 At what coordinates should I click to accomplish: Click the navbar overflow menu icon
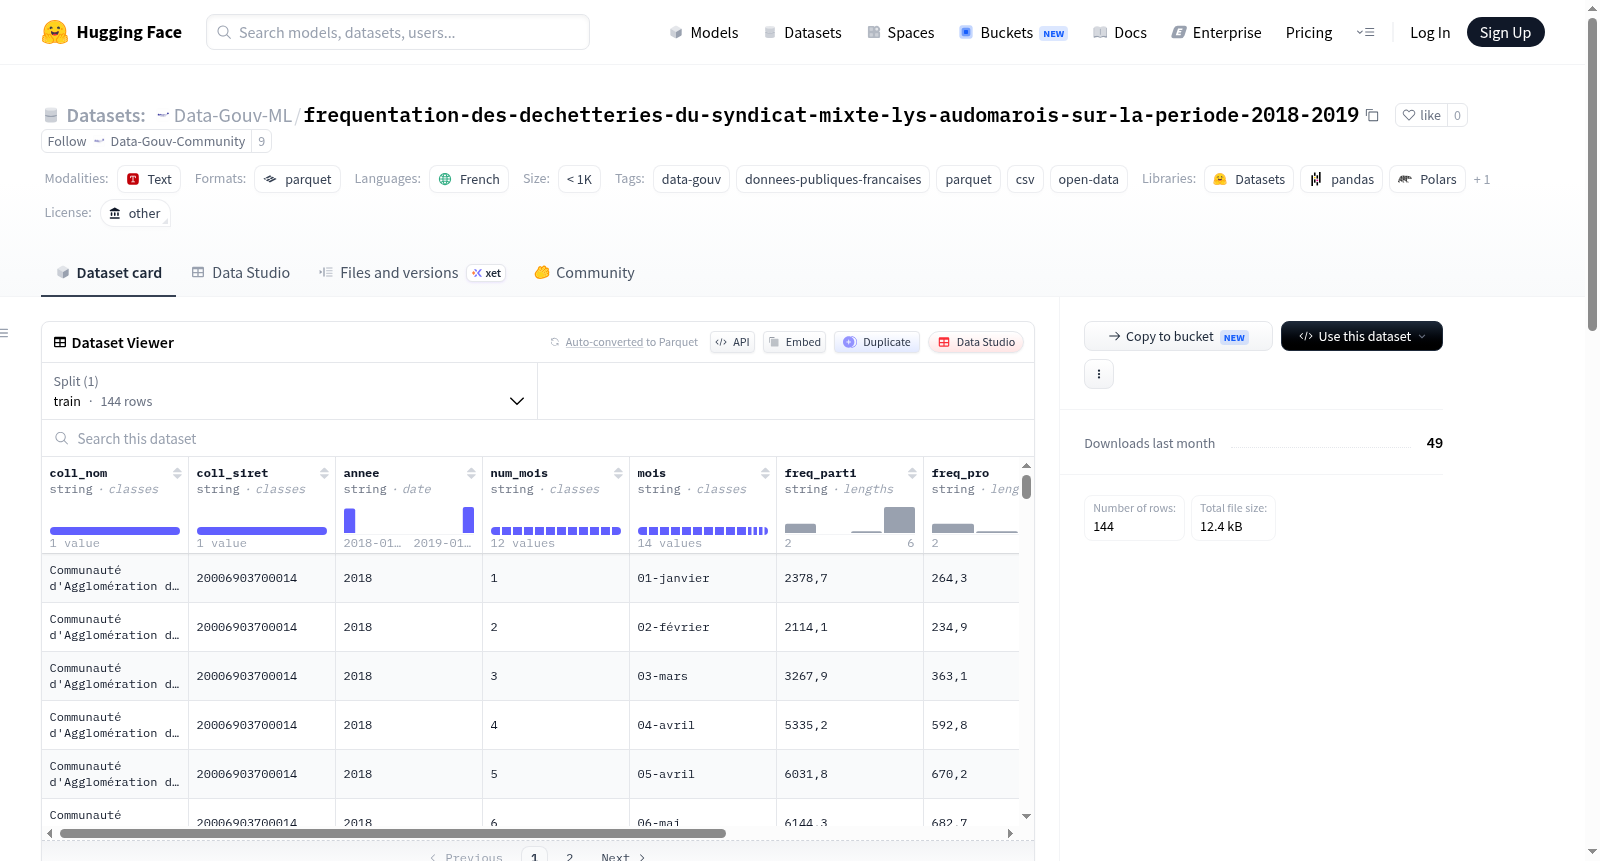pos(1365,32)
